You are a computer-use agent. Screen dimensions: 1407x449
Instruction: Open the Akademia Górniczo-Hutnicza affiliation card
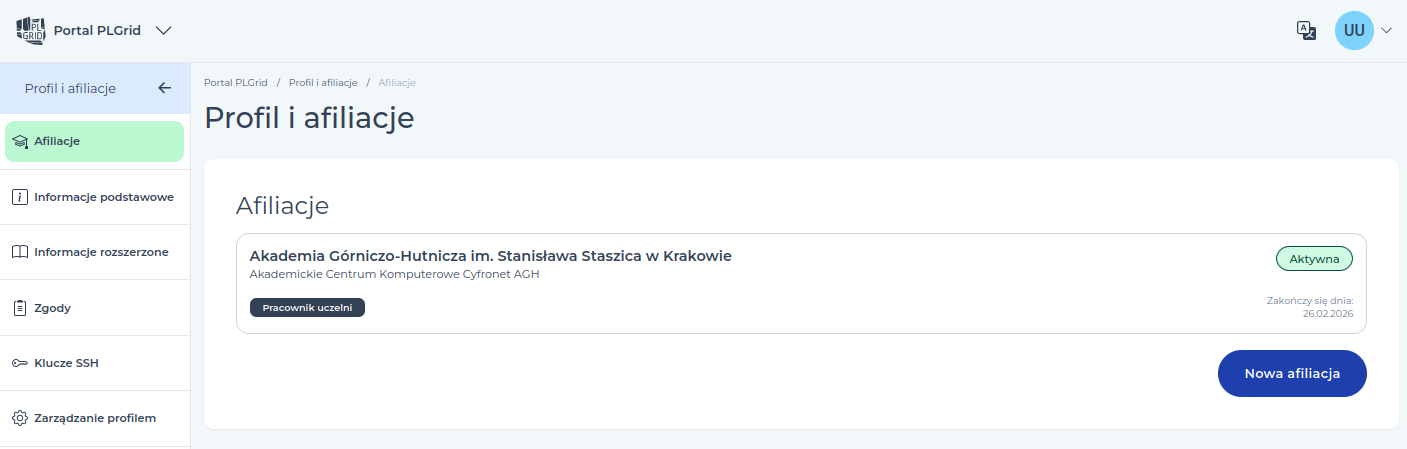point(801,283)
